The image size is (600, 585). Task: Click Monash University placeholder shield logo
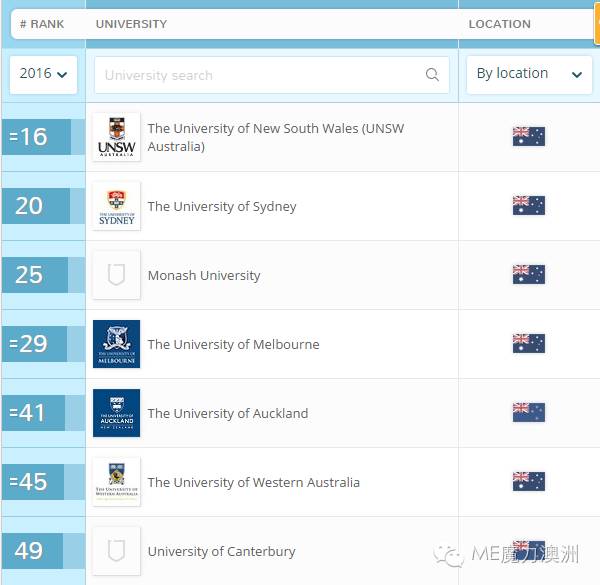pyautogui.click(x=116, y=275)
